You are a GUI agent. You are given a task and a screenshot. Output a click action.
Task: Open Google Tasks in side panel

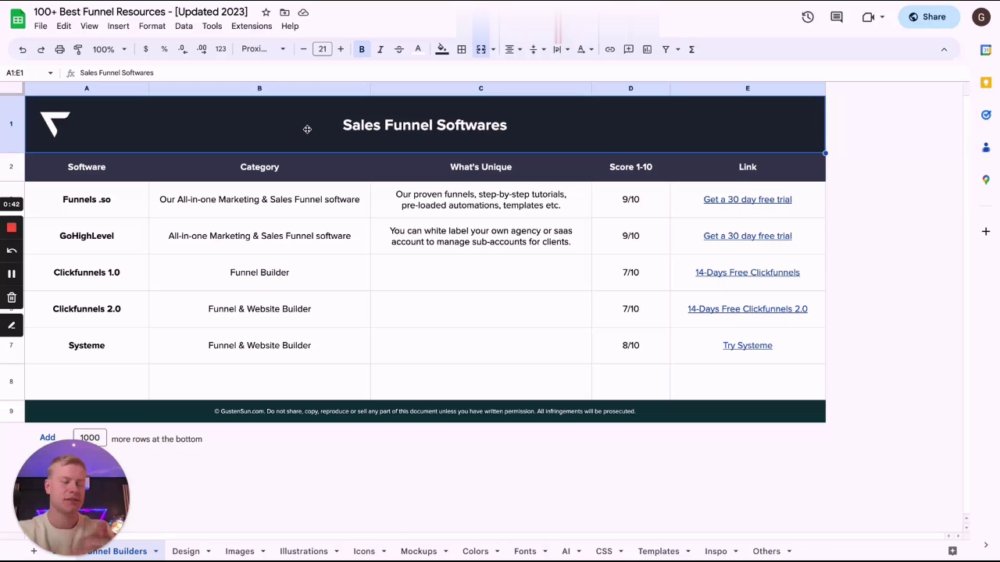(986, 115)
